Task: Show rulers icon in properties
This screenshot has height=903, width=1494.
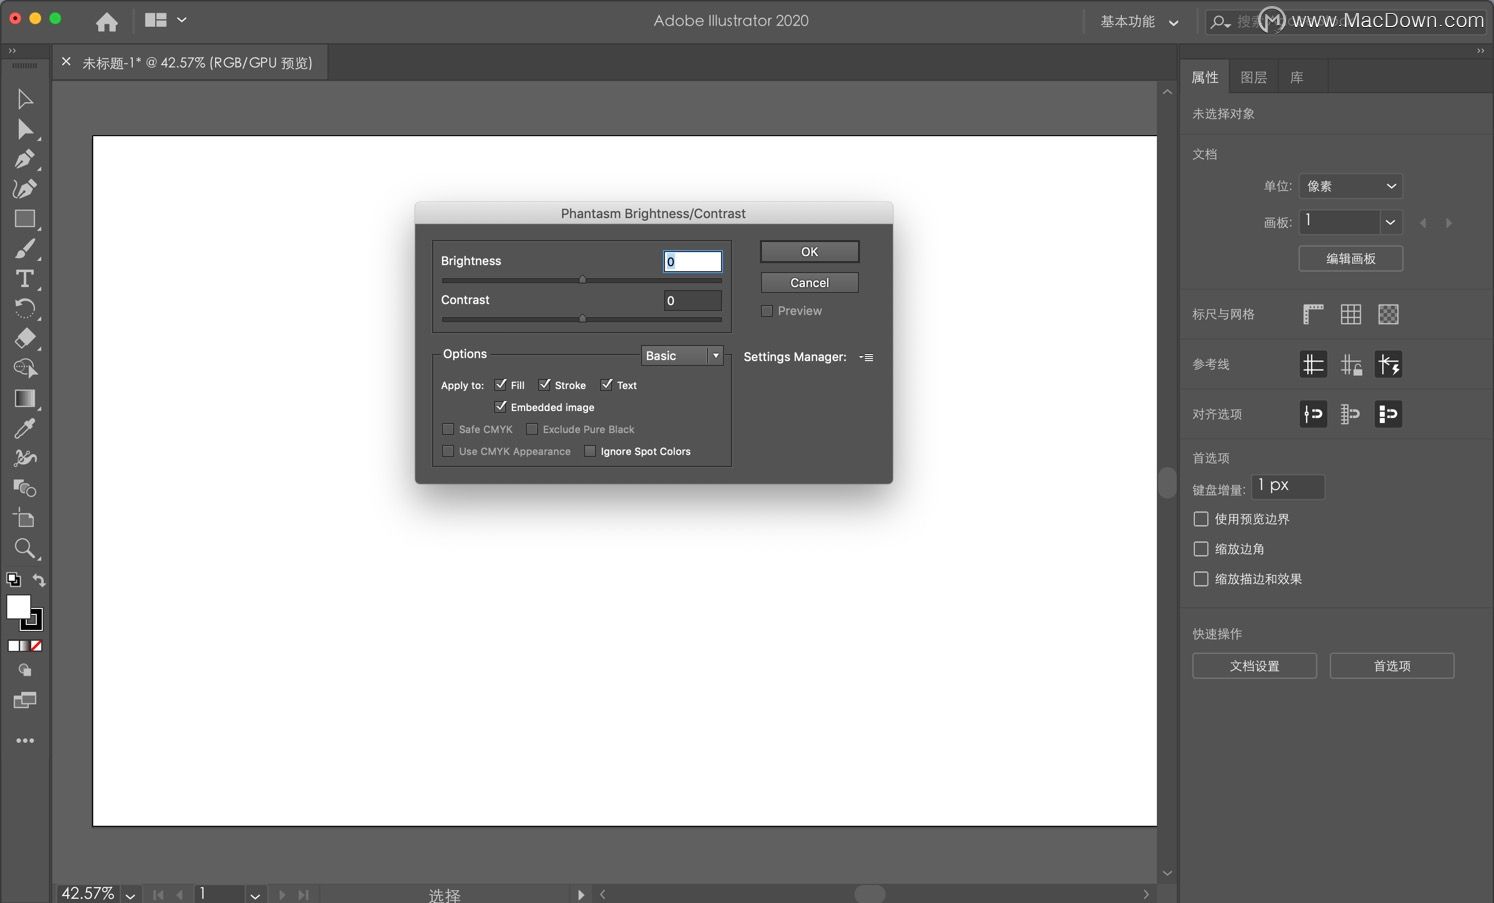Action: click(1313, 314)
